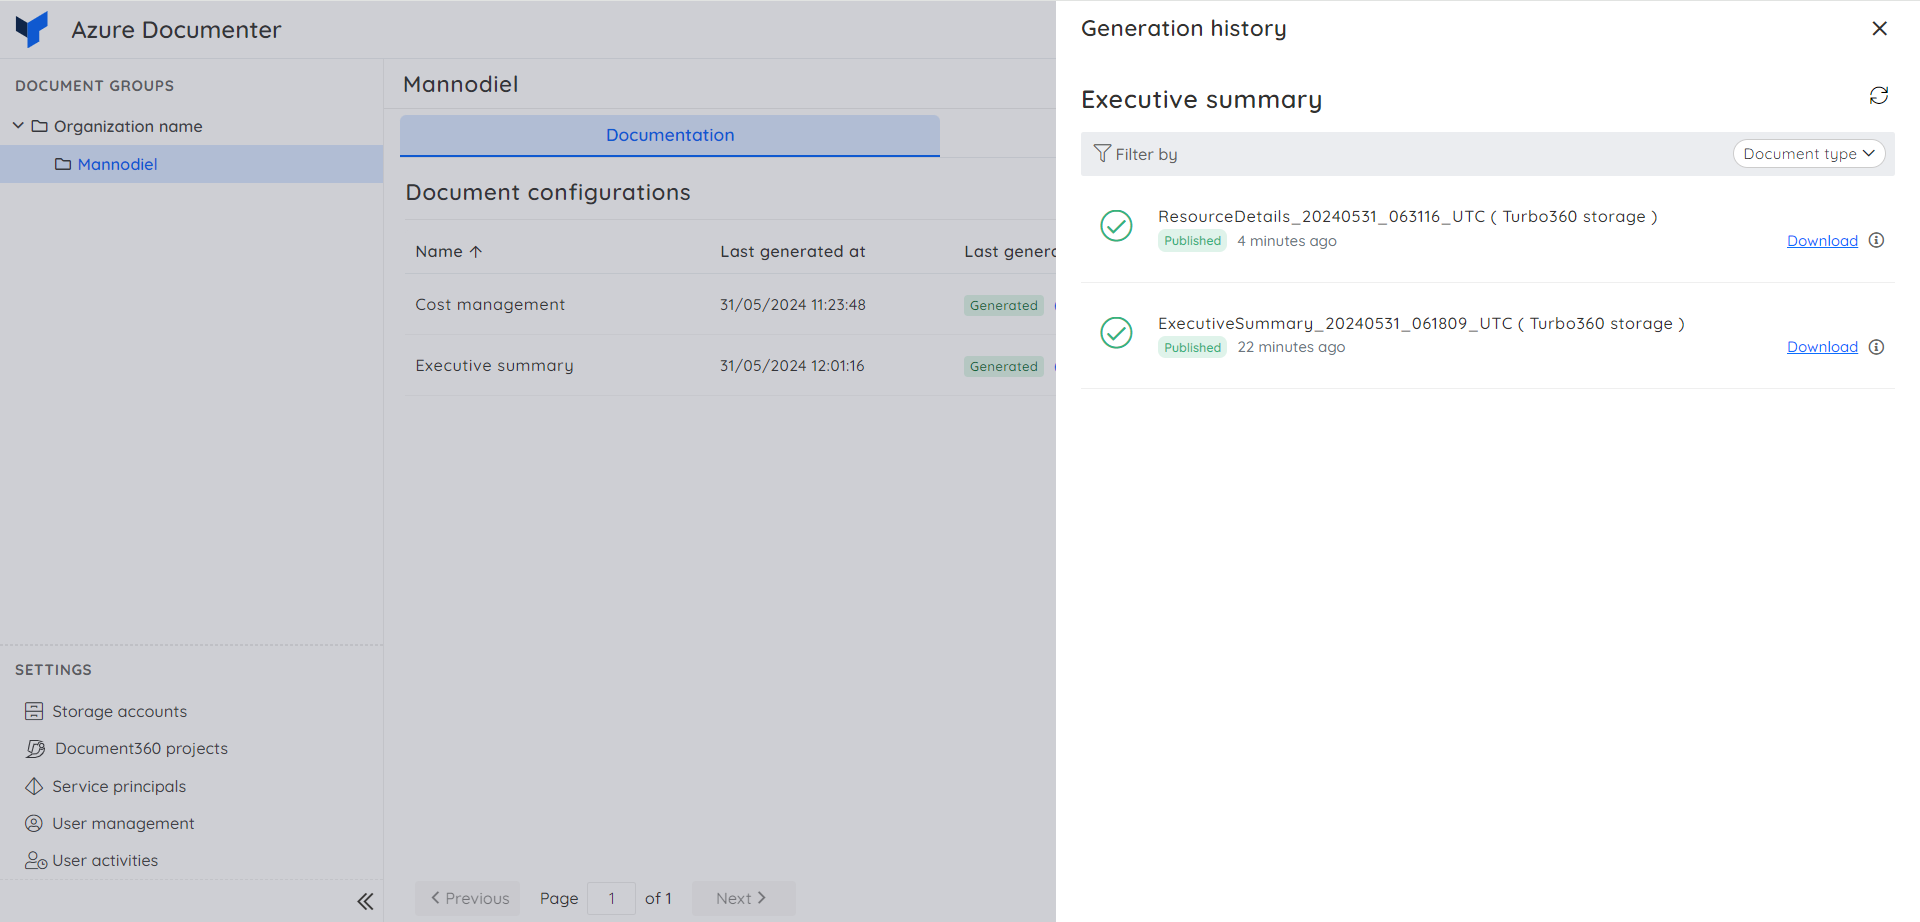The width and height of the screenshot is (1920, 922).
Task: Open Service principals settings
Action: pyautogui.click(x=119, y=786)
